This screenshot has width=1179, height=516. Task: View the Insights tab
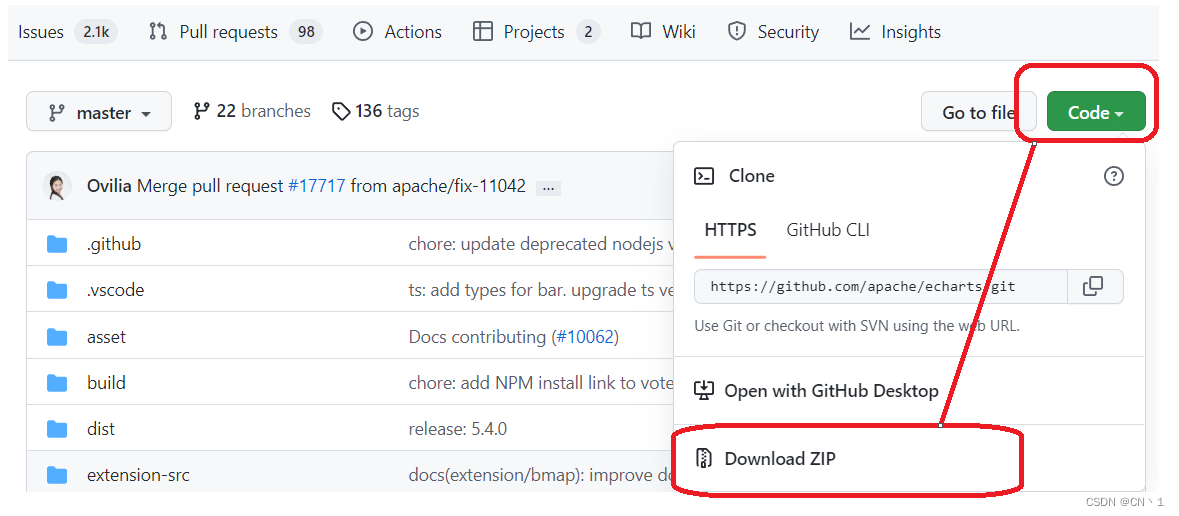[895, 32]
